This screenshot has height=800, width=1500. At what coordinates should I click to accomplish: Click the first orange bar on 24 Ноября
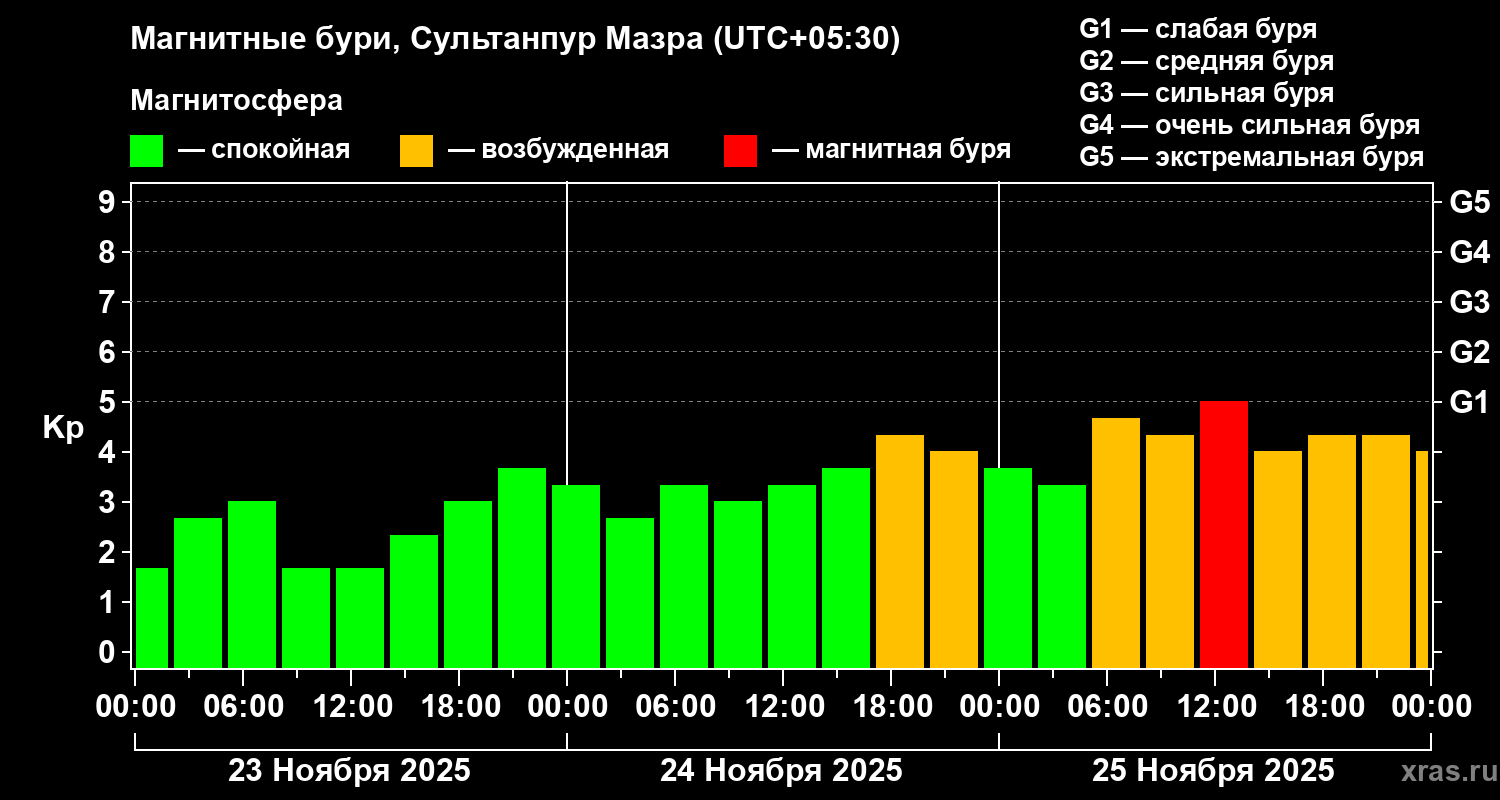tap(900, 551)
